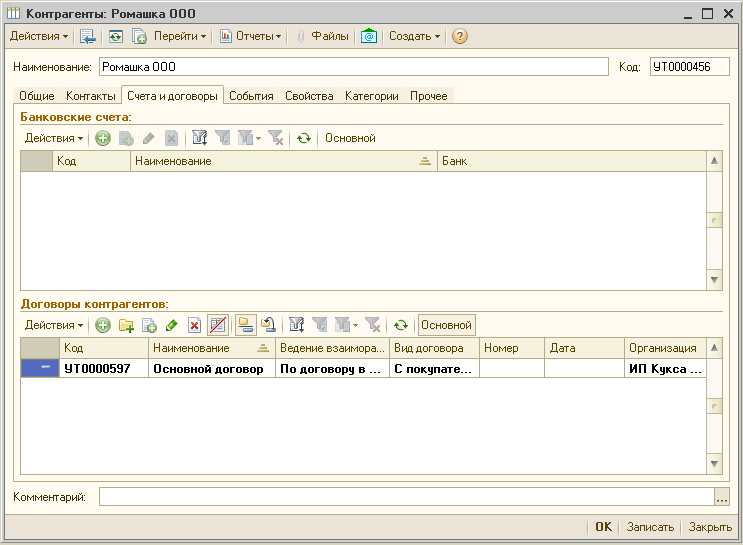
Task: Switch to the Прочее tab
Action: click(428, 96)
